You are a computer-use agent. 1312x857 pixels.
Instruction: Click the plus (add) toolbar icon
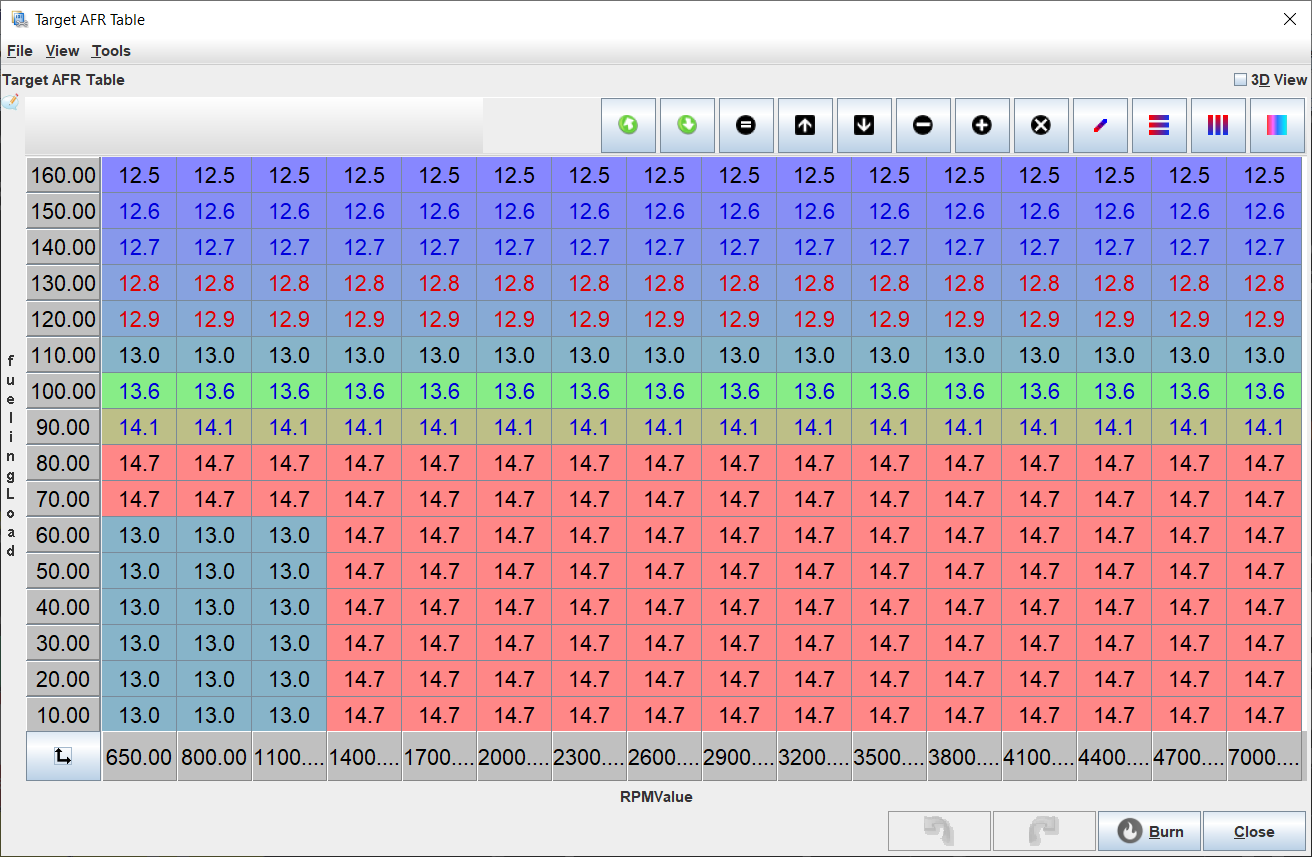pyautogui.click(x=982, y=125)
